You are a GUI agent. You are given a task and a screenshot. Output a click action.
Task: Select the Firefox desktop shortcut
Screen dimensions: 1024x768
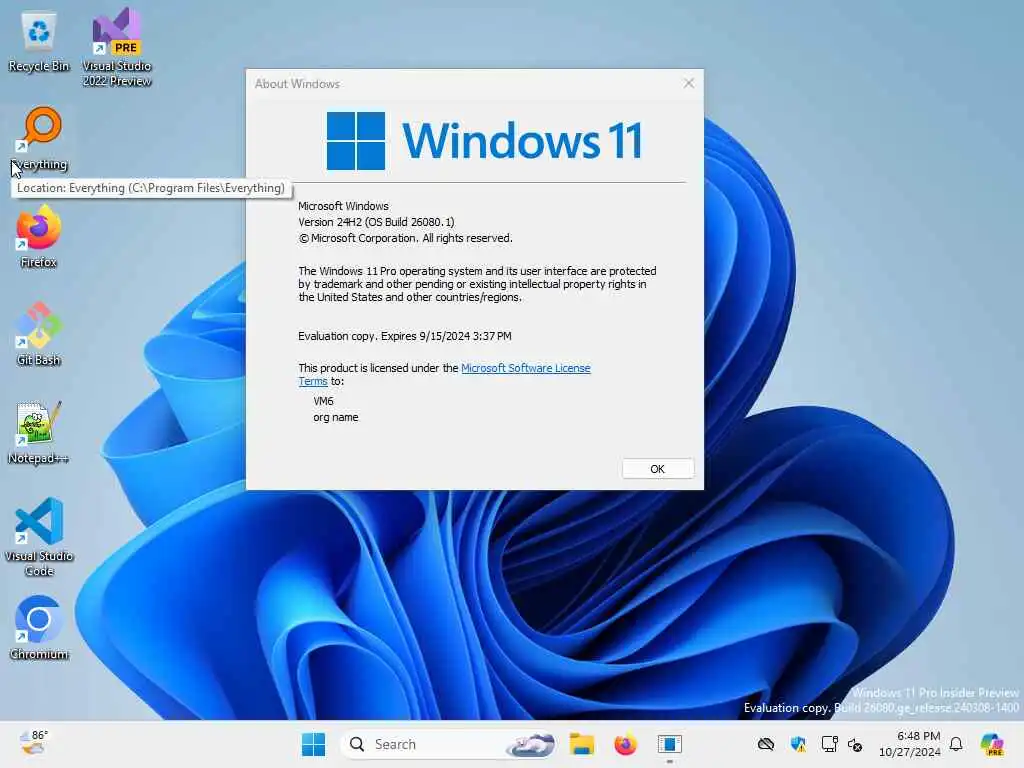click(39, 236)
